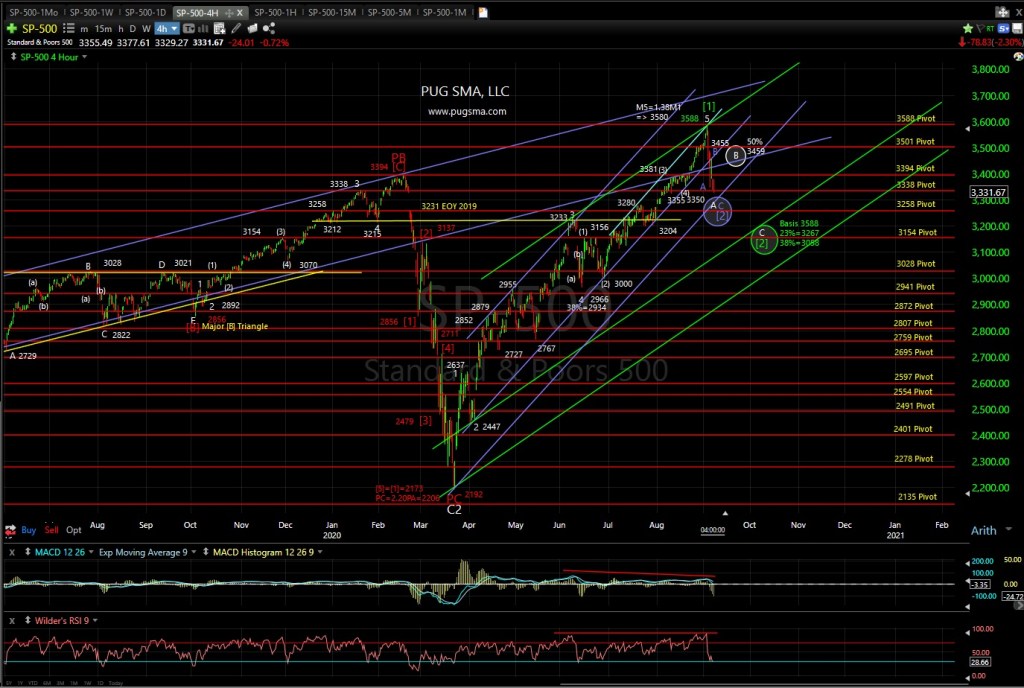The width and height of the screenshot is (1024, 688).
Task: Select the m minute timeframe
Action: point(84,29)
